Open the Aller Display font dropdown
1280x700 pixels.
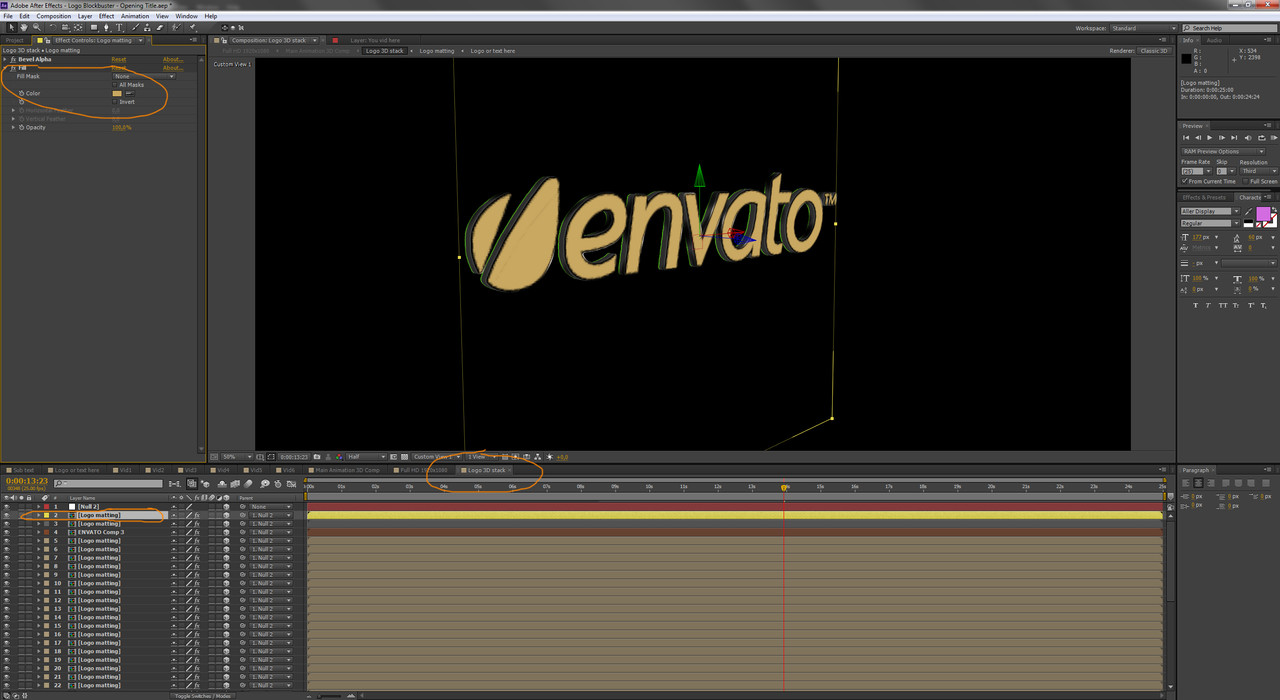(x=1210, y=211)
